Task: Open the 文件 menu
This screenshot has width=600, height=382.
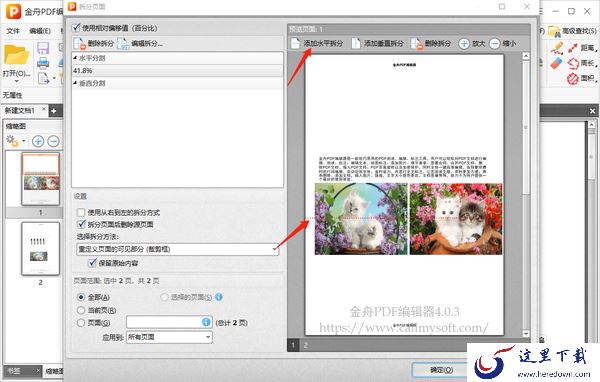Action: click(x=13, y=31)
